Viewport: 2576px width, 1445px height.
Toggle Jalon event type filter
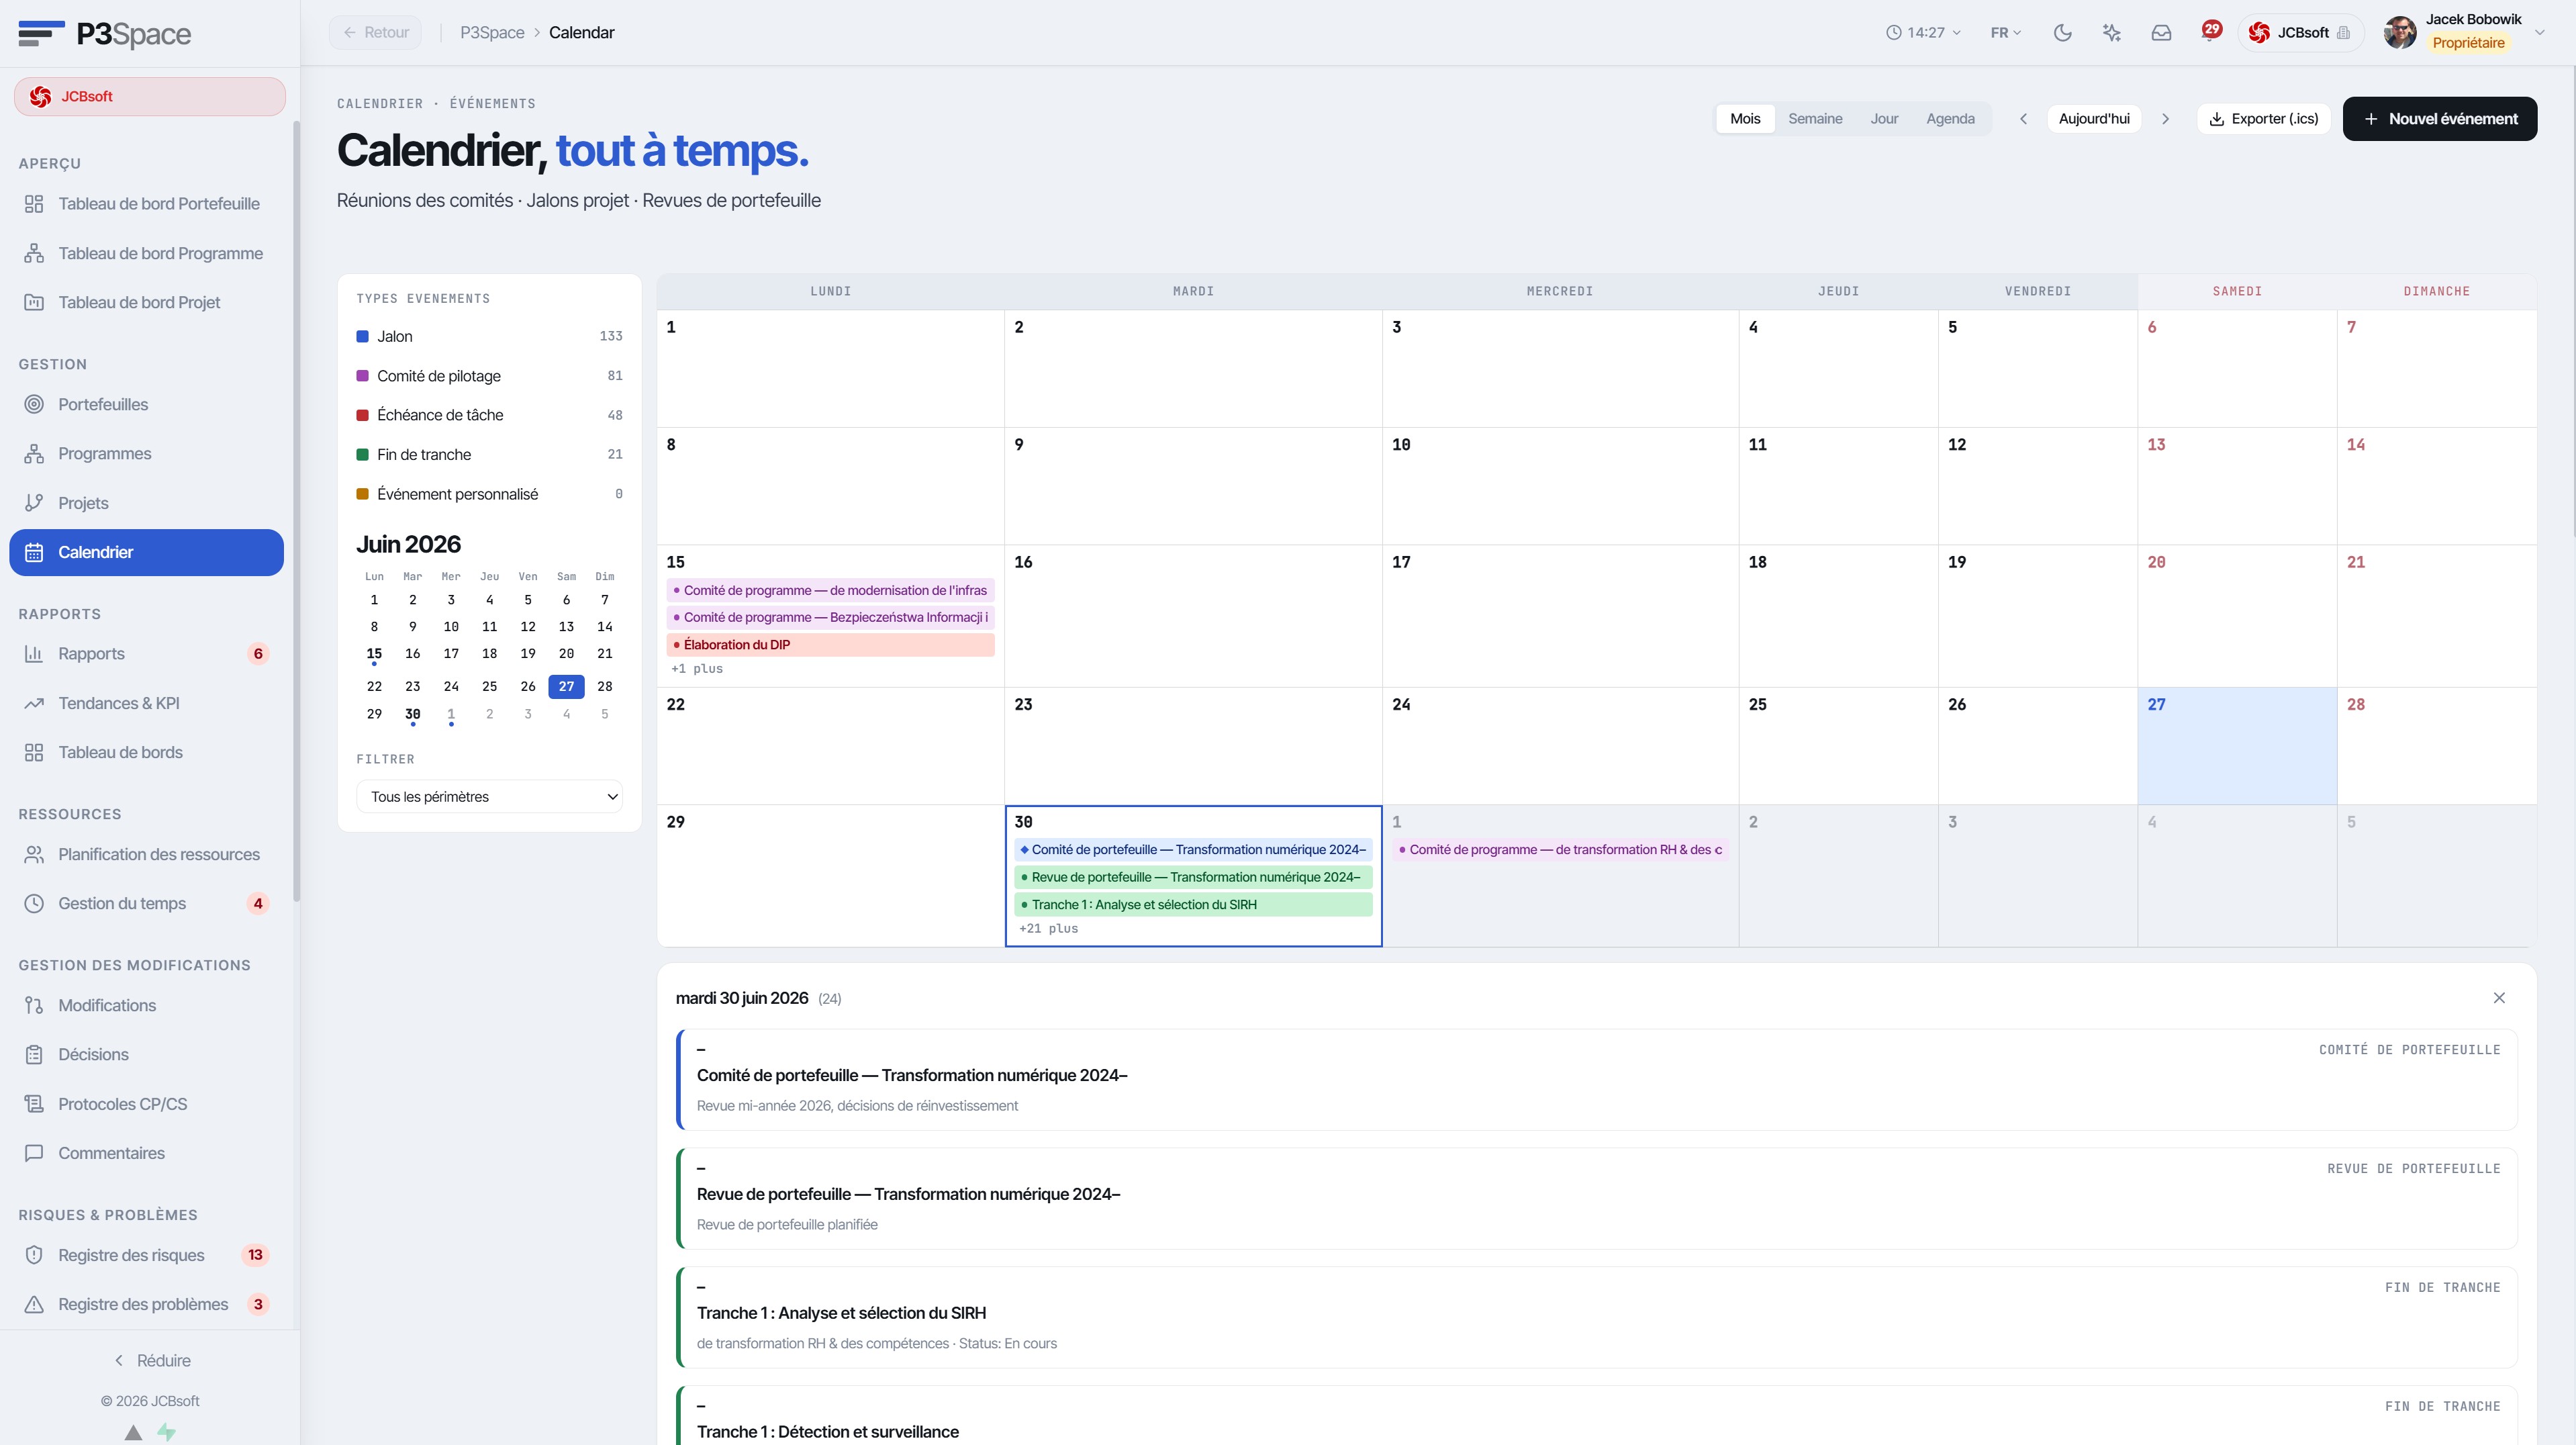click(489, 336)
